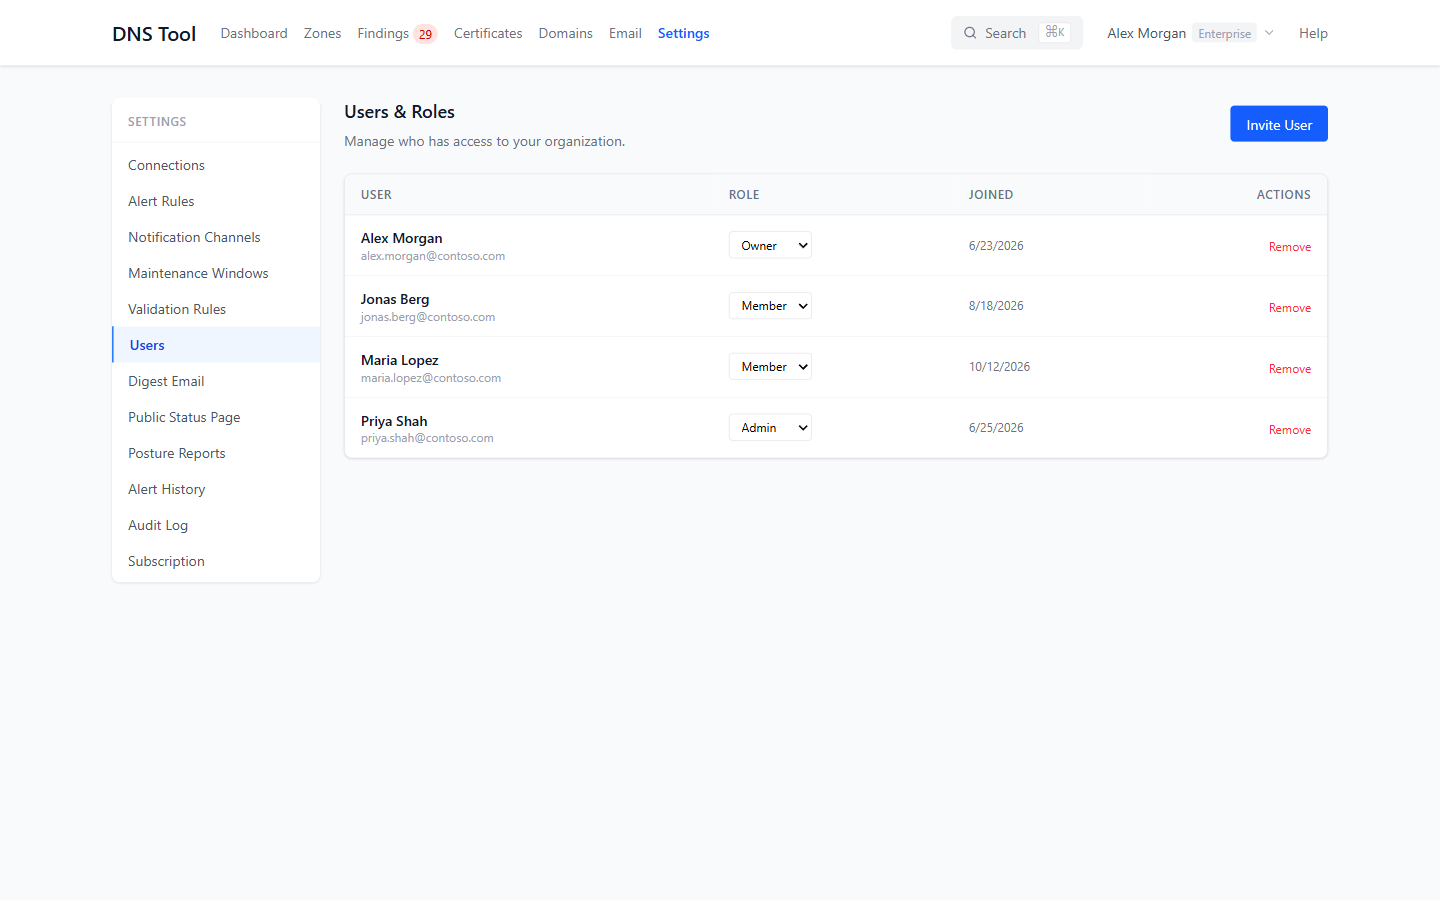
Task: Switch to the Certificates tab
Action: coord(488,33)
